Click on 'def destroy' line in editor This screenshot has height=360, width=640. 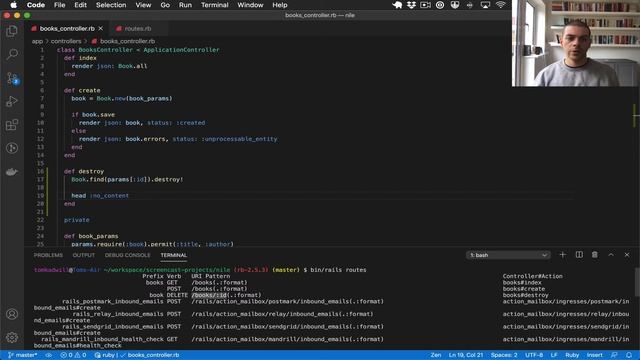[x=84, y=171]
